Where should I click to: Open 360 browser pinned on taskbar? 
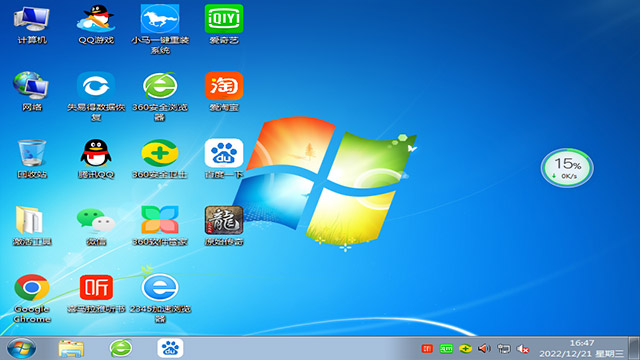pyautogui.click(x=121, y=349)
